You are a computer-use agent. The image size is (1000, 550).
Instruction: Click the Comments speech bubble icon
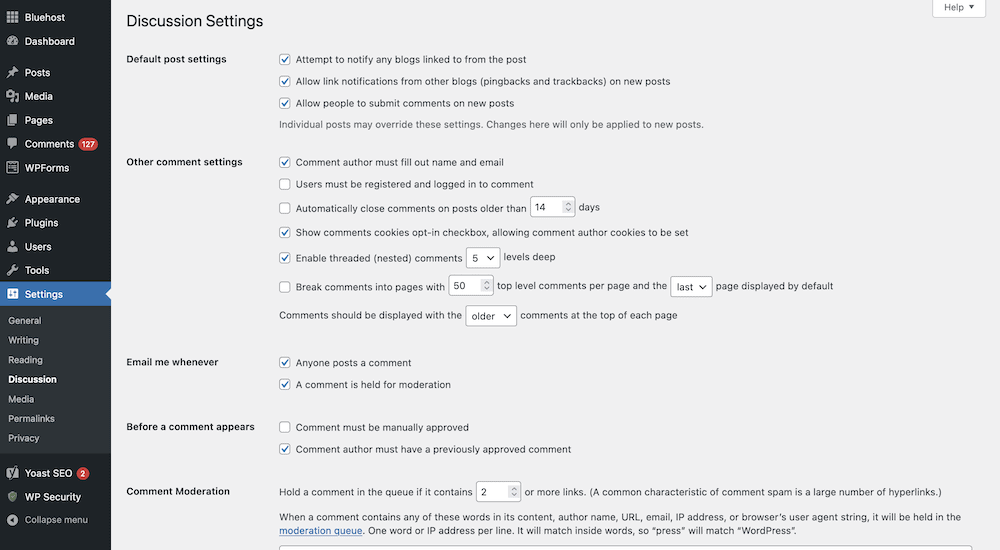tap(12, 144)
